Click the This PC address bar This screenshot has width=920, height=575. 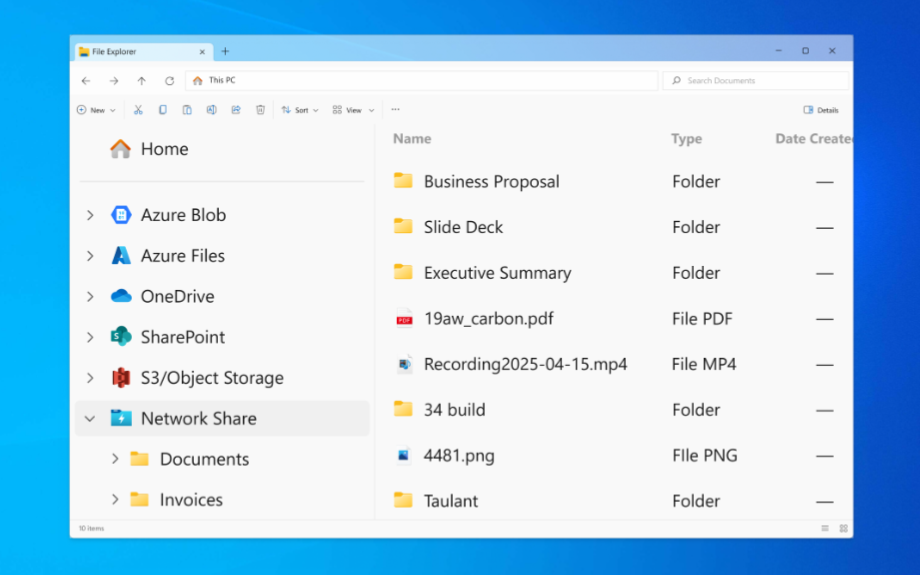coord(422,80)
